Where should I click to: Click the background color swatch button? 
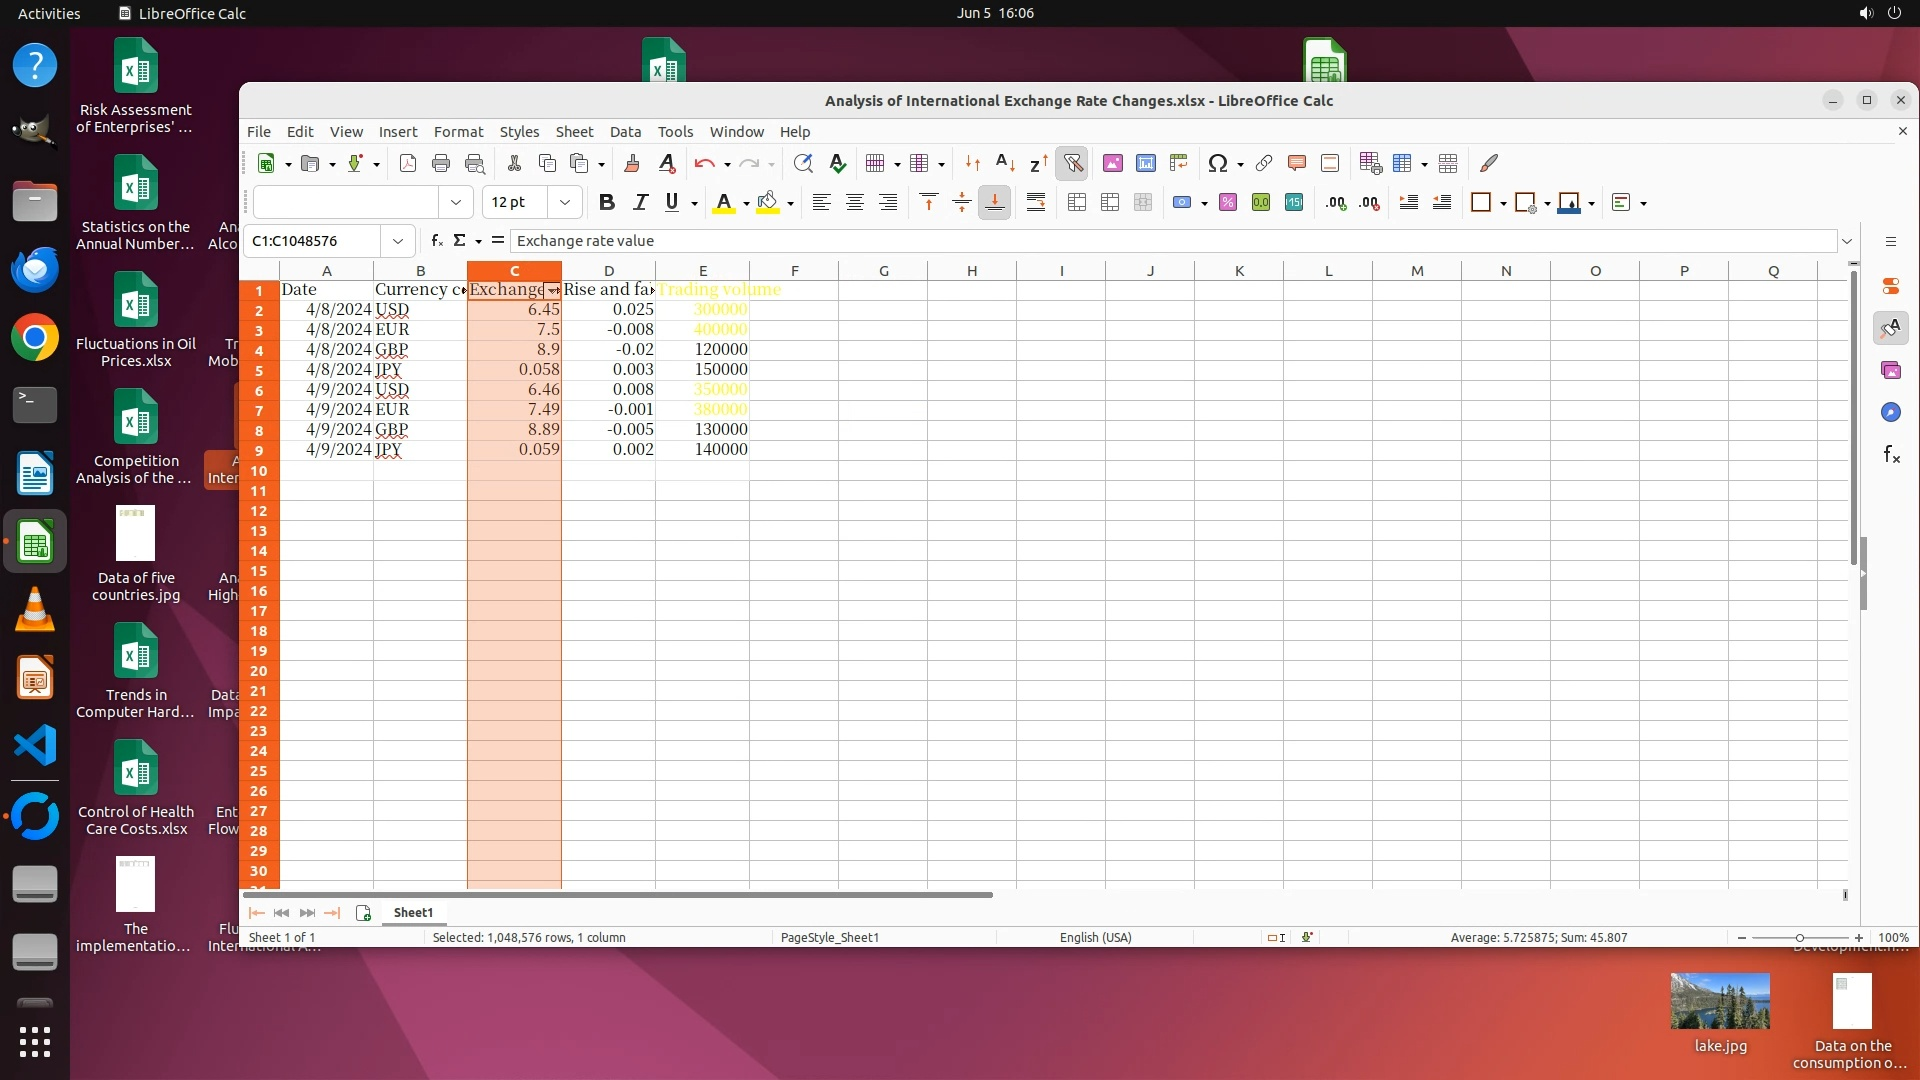[x=768, y=202]
